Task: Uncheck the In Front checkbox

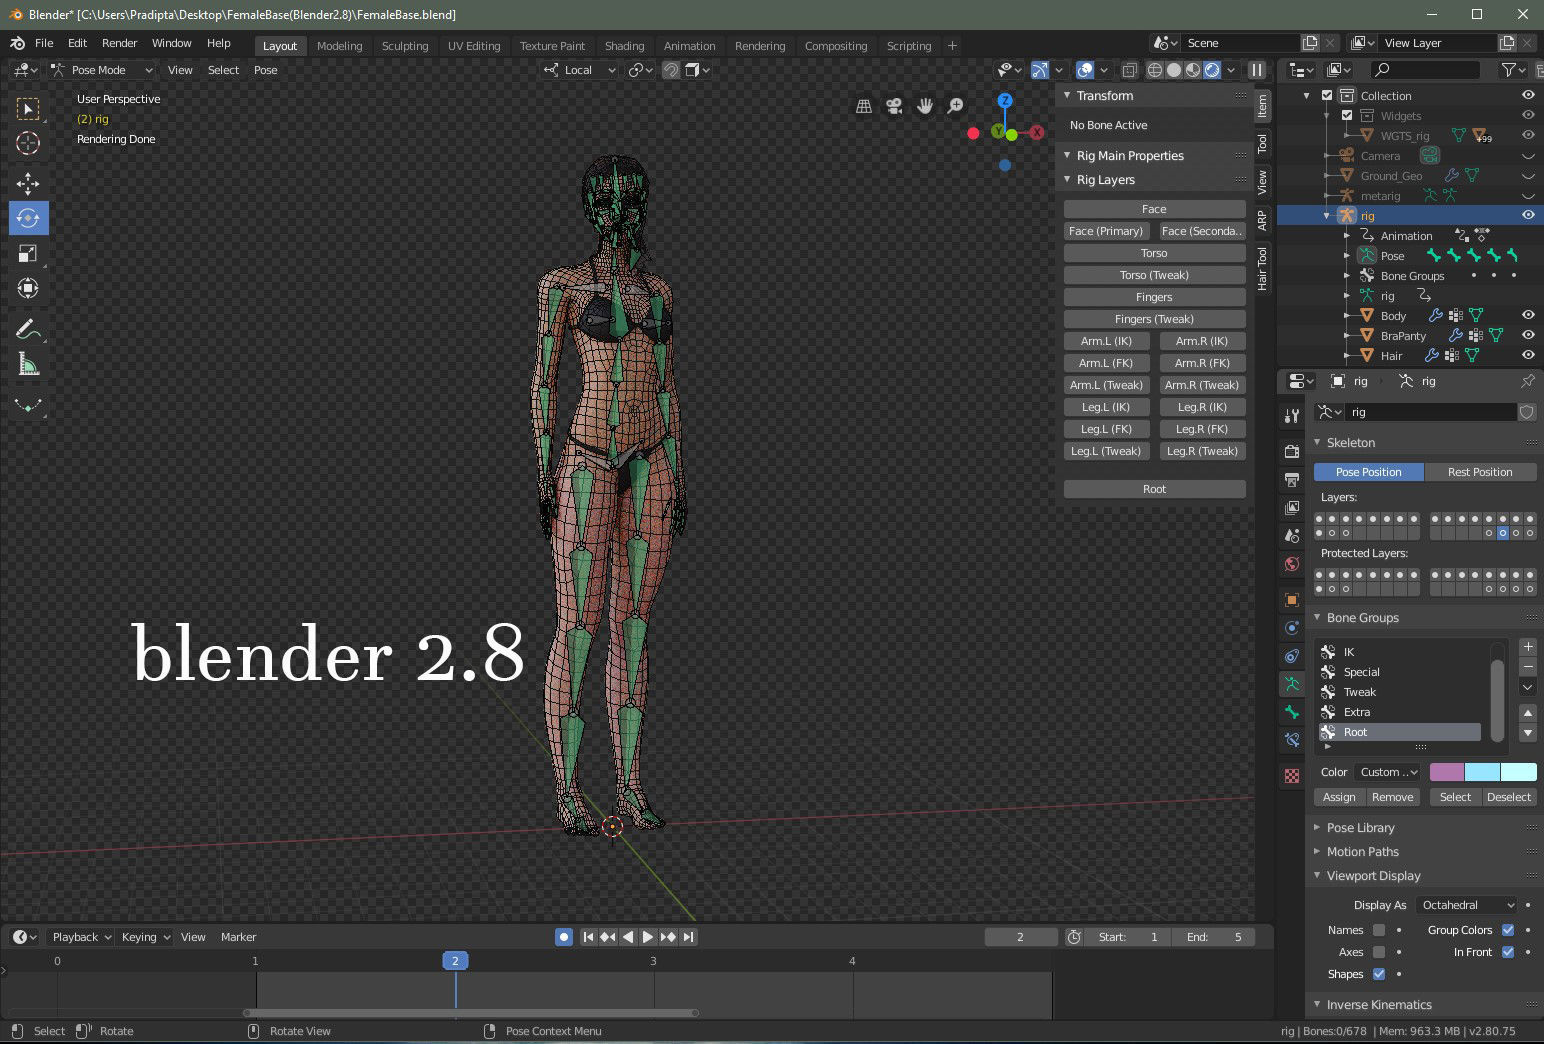Action: click(x=1508, y=952)
